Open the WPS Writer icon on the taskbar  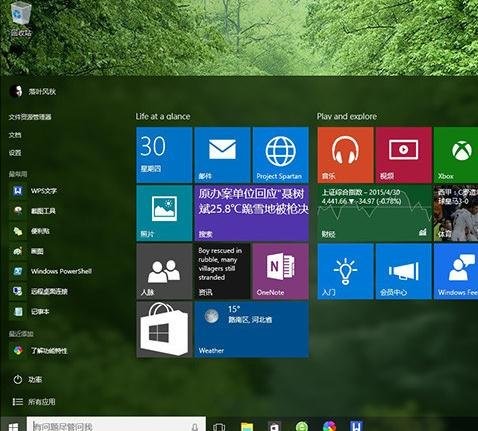pyautogui.click(x=356, y=426)
